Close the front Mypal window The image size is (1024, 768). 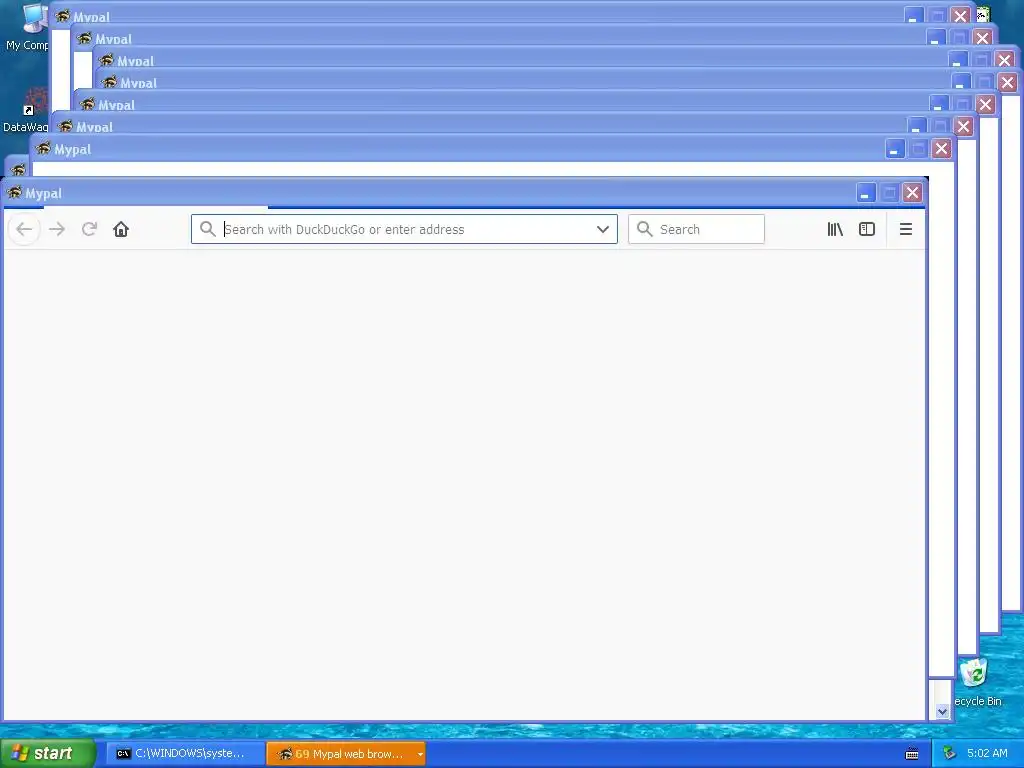tap(912, 193)
